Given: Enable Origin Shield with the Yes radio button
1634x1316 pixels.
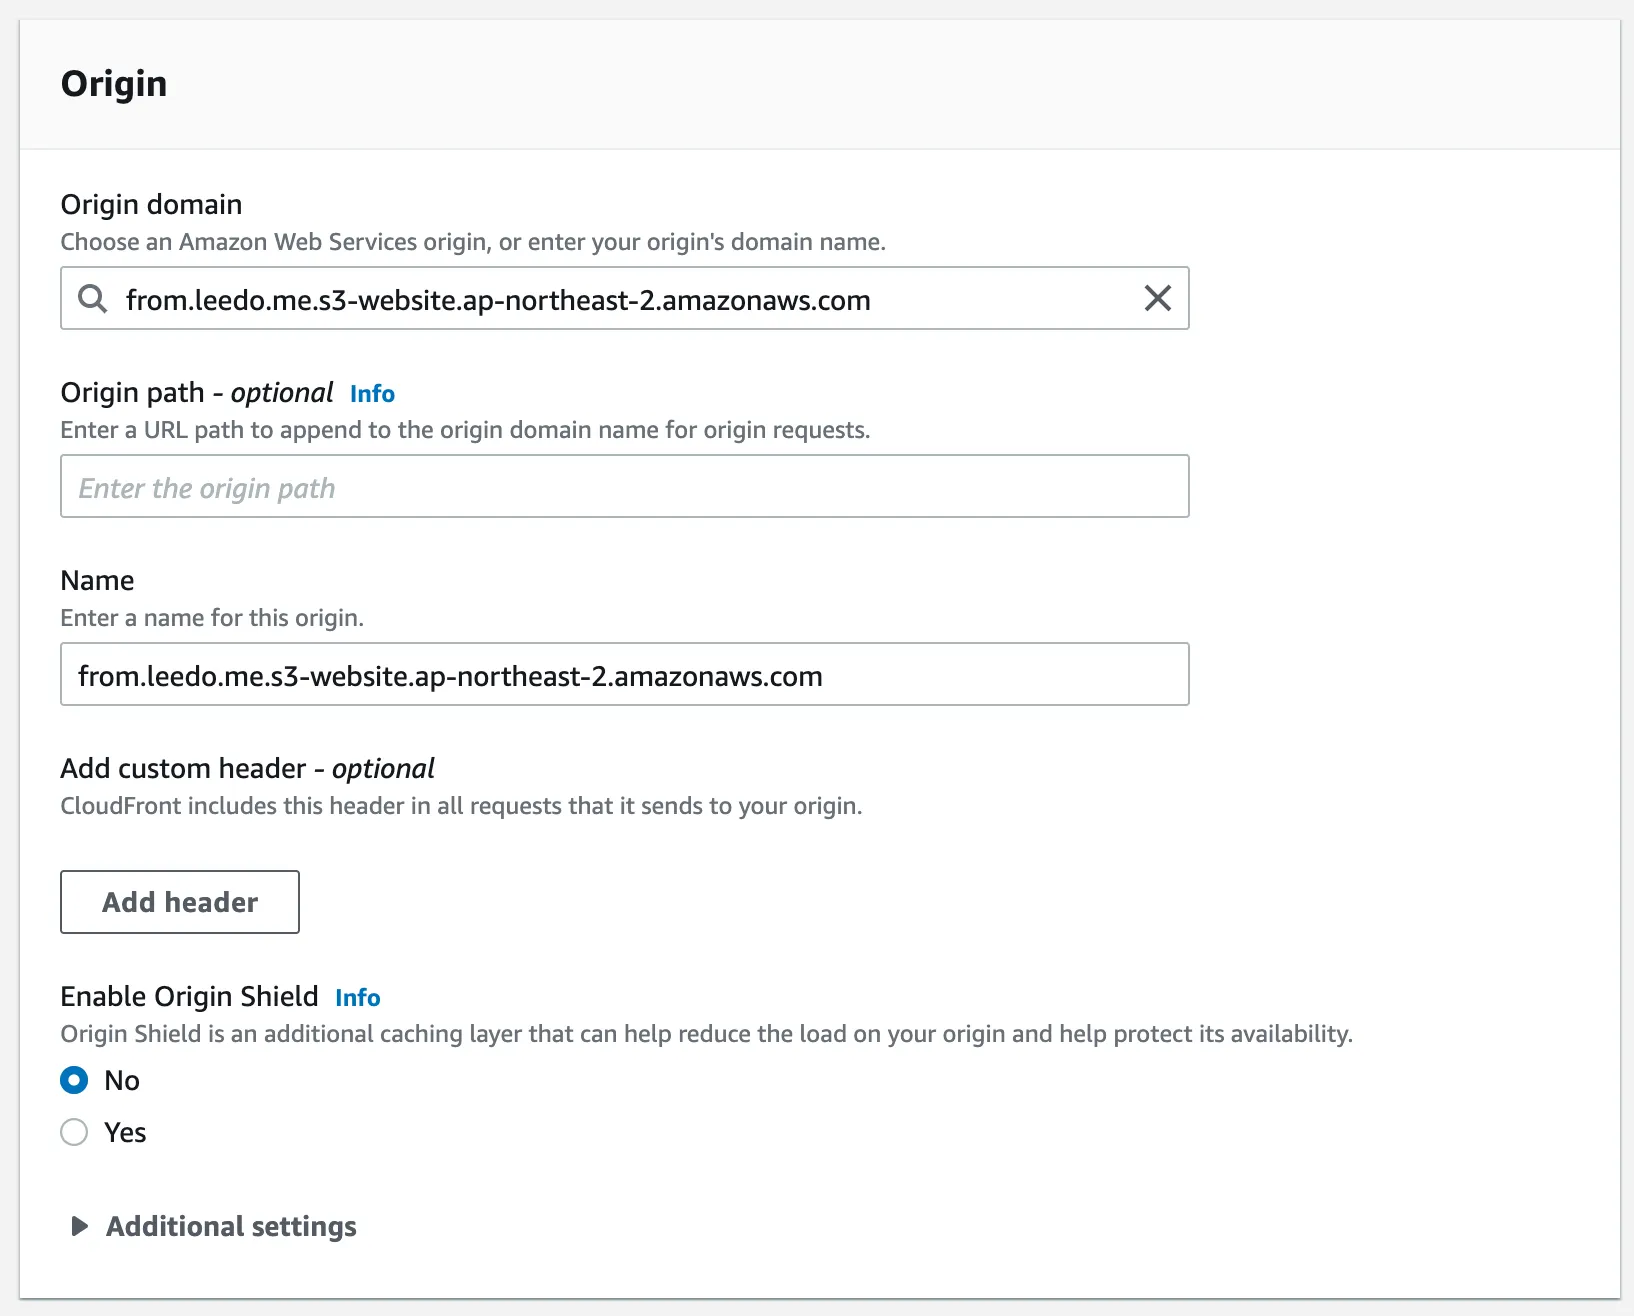Looking at the screenshot, I should (x=74, y=1132).
